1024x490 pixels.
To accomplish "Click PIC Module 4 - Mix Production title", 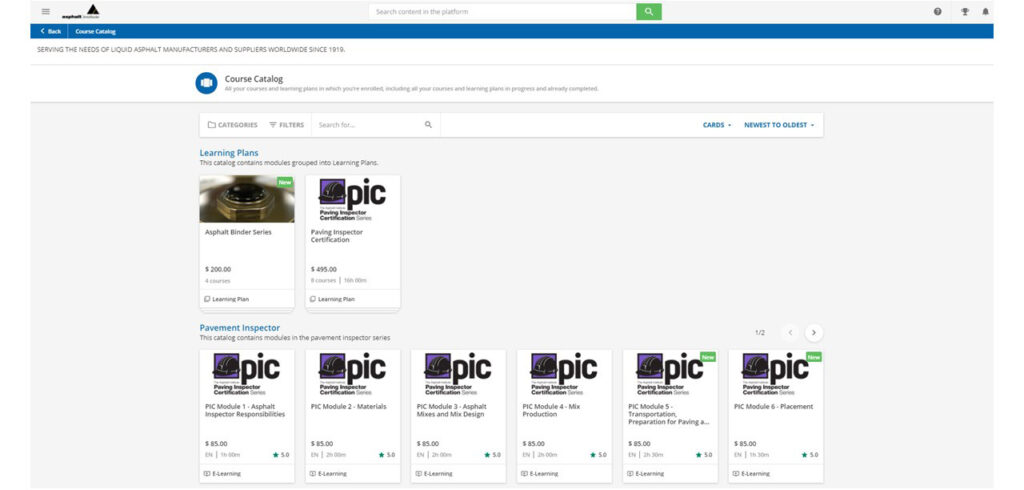I will click(x=551, y=410).
